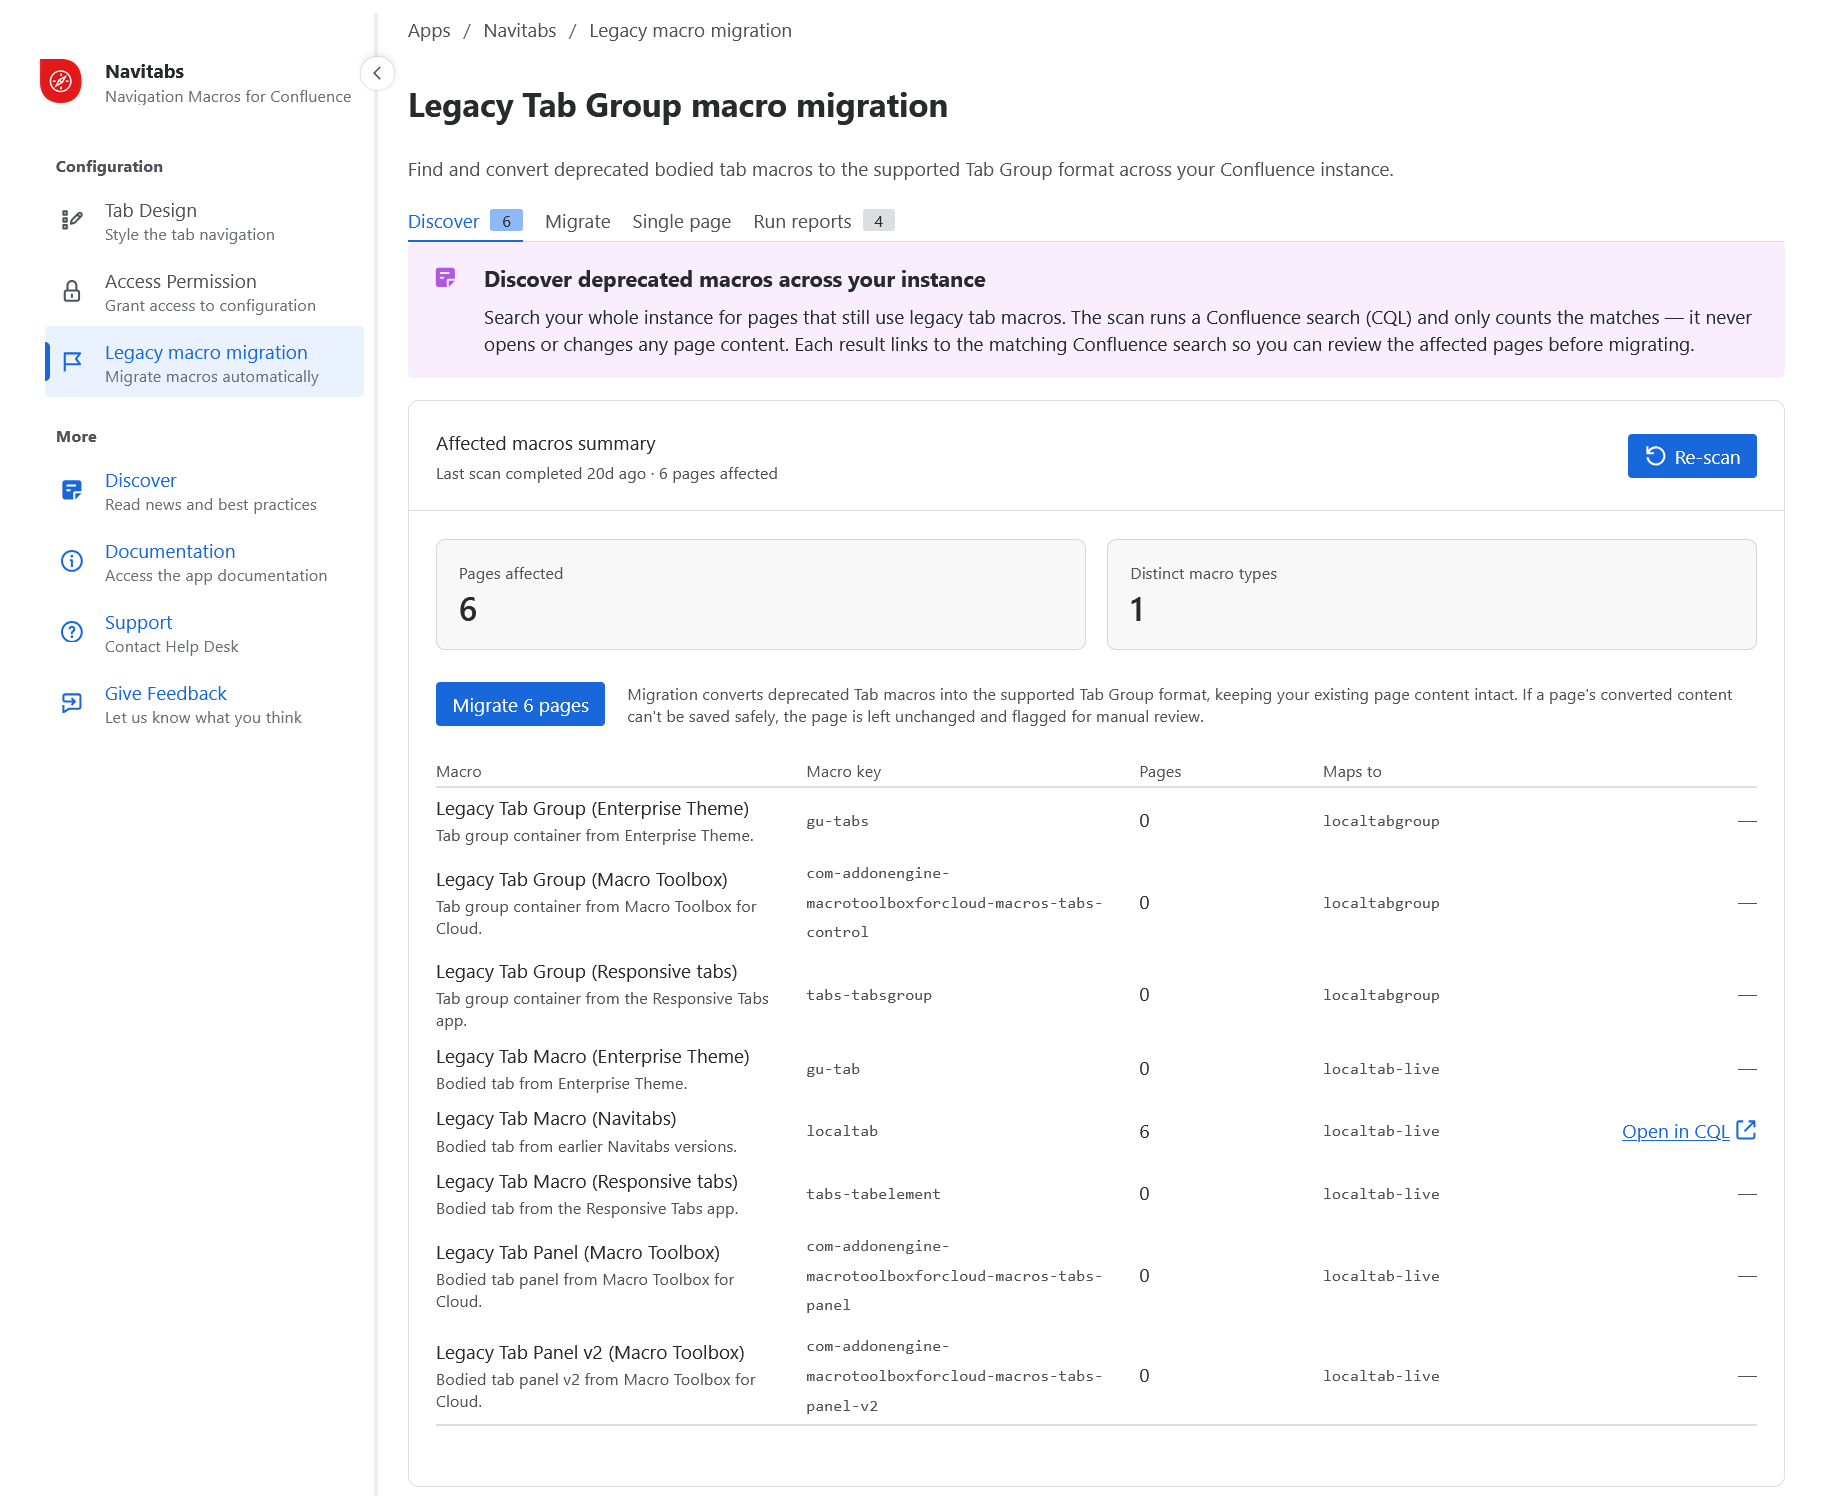Screen dimensions: 1825x1496
Task: Open the Open in CQL link
Action: point(1676,1131)
